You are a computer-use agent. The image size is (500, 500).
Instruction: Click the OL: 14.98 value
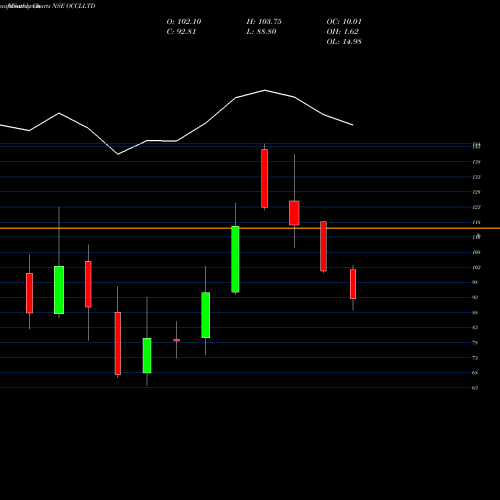pos(344,42)
